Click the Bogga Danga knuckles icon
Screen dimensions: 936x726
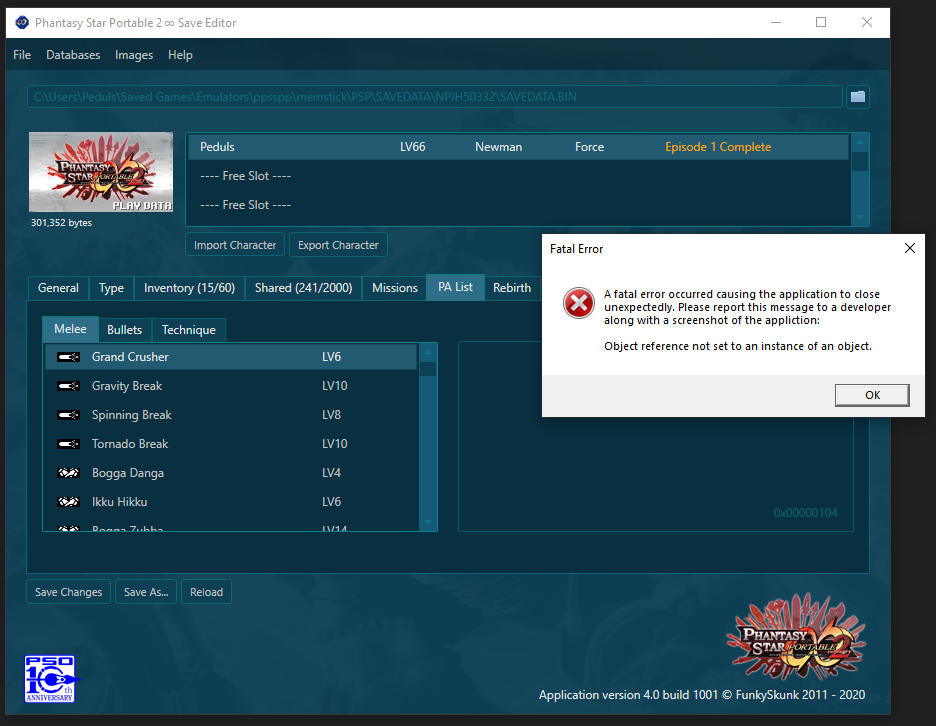coord(68,473)
